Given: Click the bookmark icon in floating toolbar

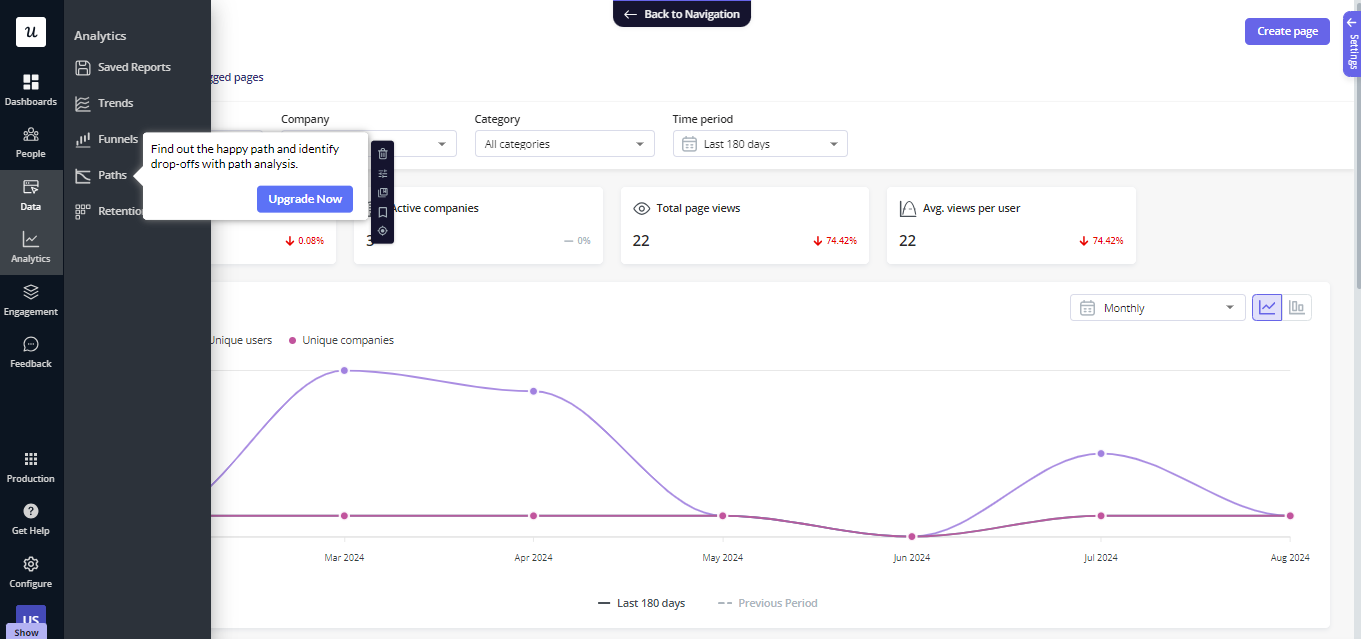Looking at the screenshot, I should click(382, 212).
